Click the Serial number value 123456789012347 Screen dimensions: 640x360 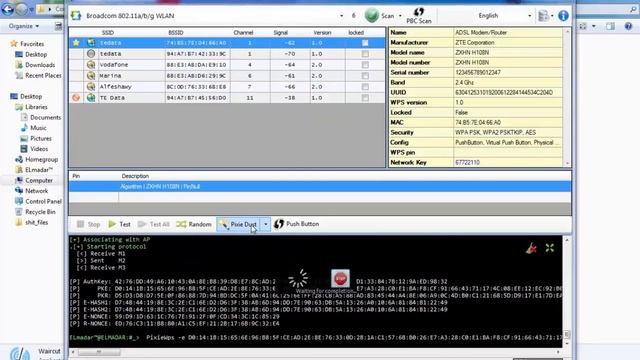[478, 72]
